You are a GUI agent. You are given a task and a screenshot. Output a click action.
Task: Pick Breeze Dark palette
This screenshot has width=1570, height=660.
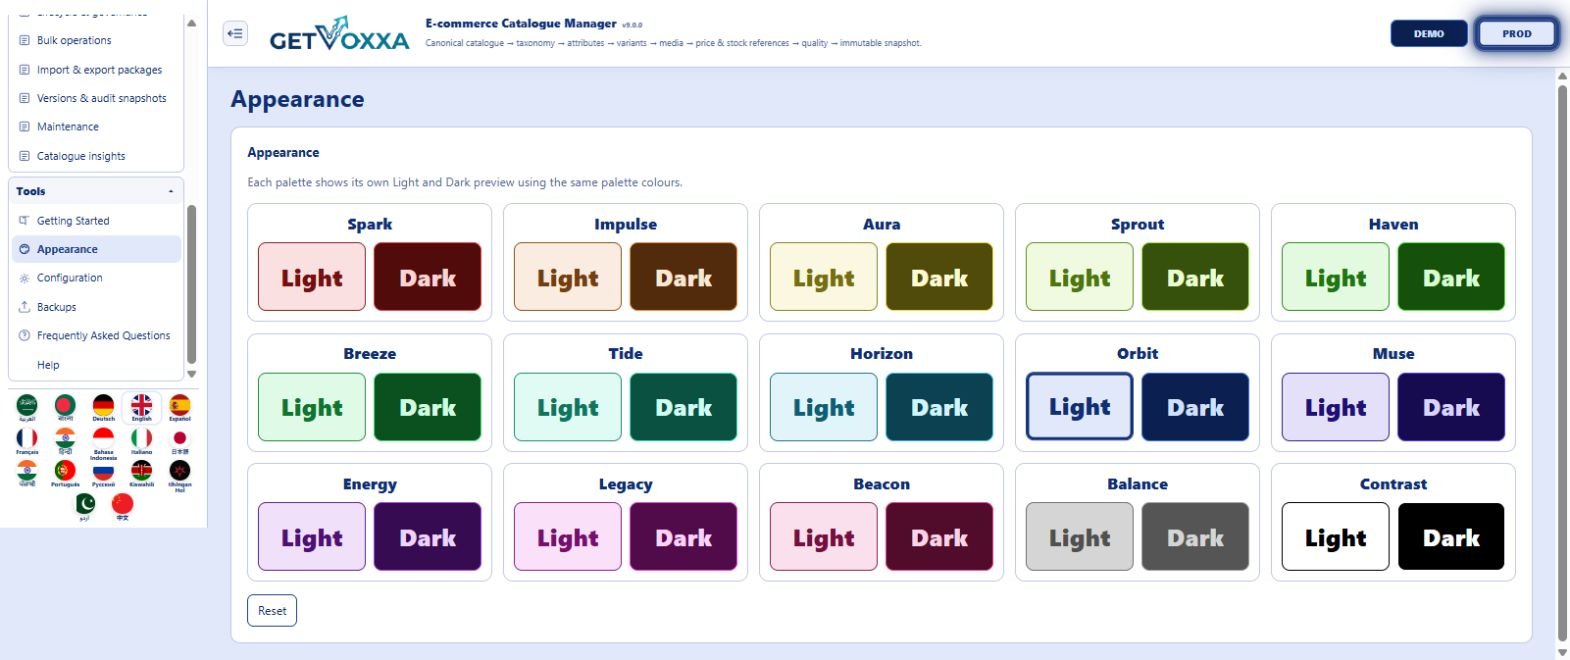(x=428, y=407)
